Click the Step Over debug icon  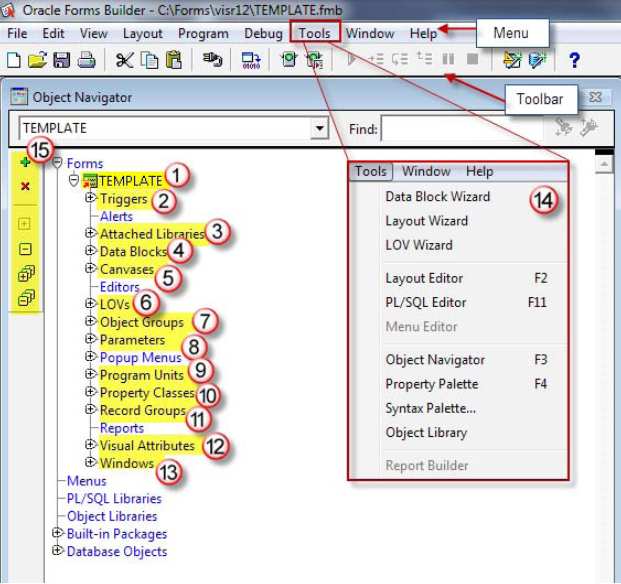point(400,59)
